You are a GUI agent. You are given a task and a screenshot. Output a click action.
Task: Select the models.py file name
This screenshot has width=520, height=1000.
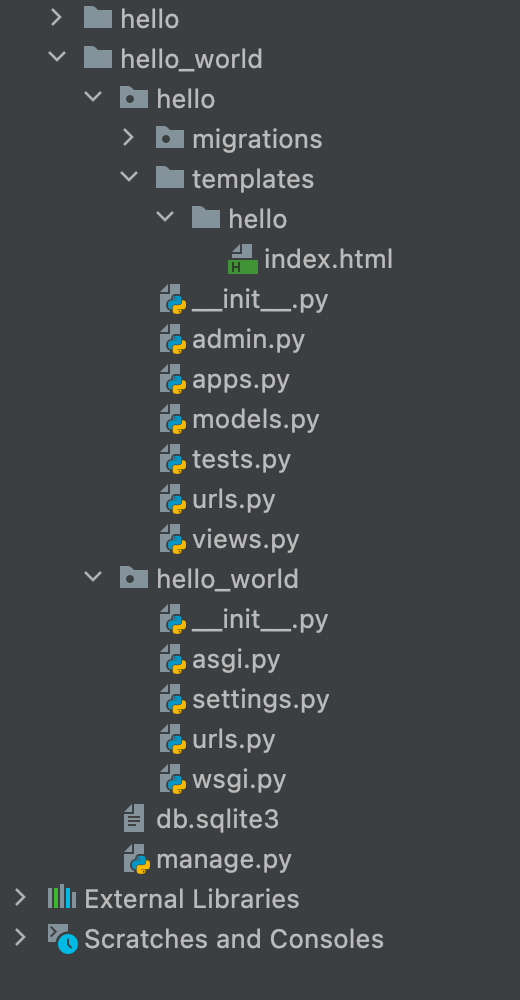[255, 420]
